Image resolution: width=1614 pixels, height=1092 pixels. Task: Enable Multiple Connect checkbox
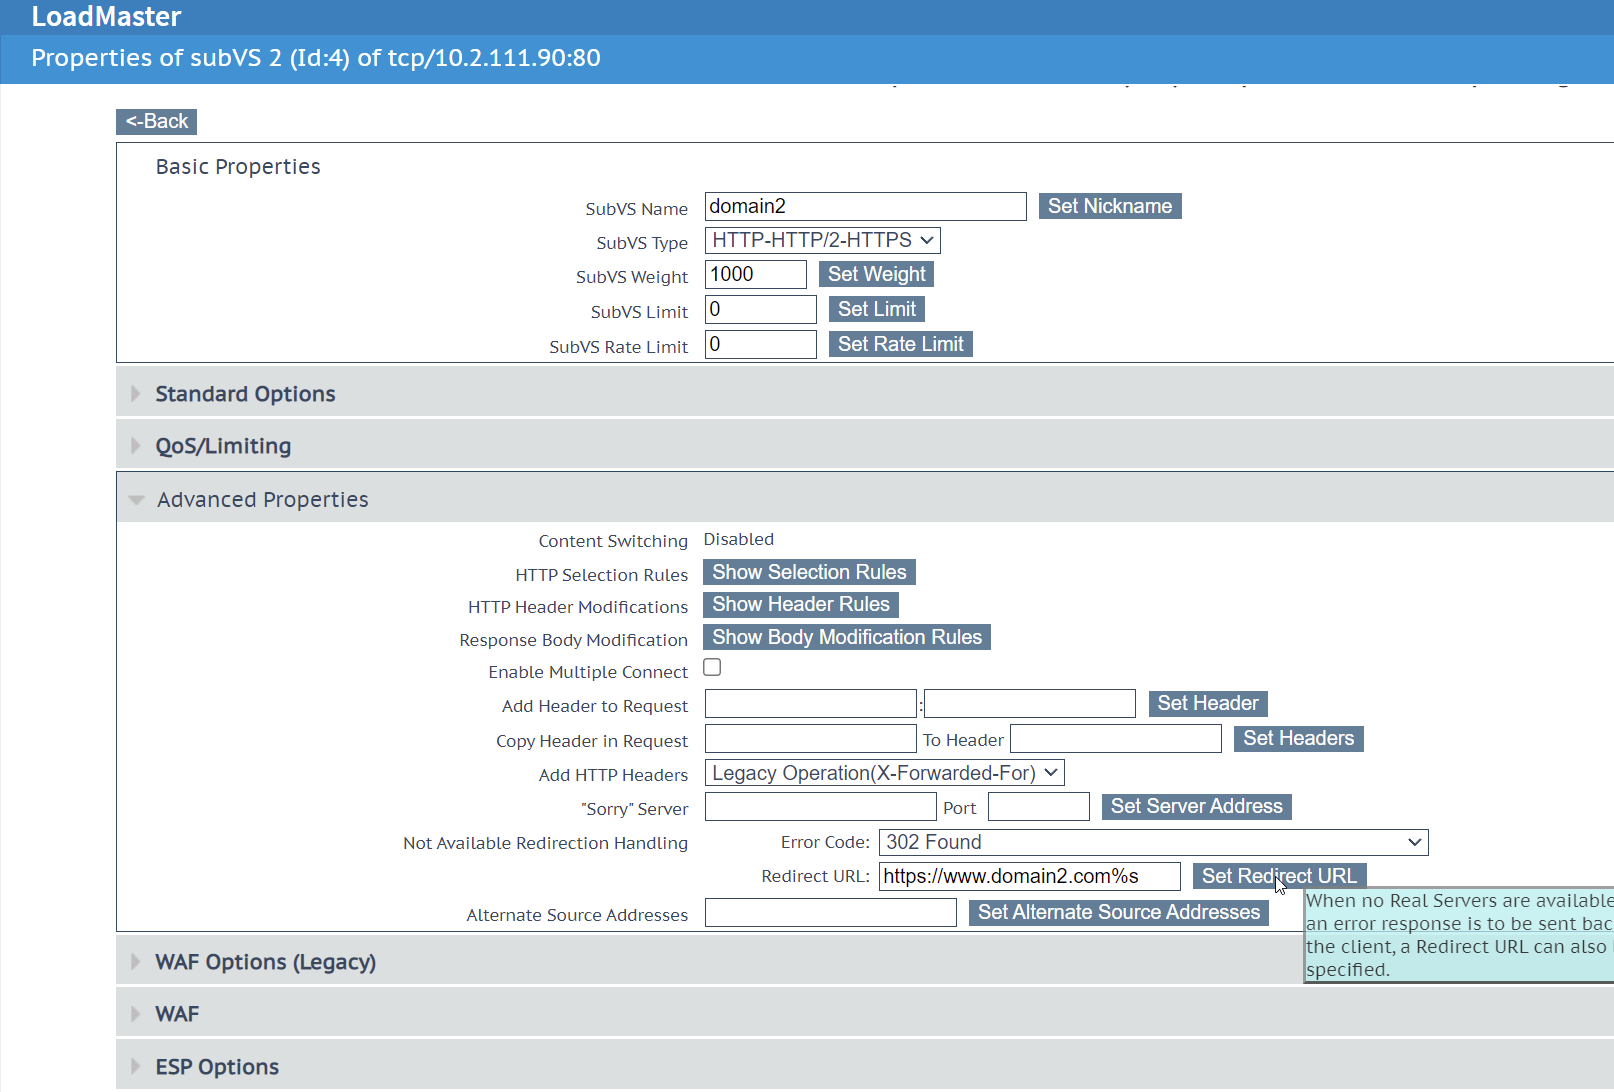point(712,667)
